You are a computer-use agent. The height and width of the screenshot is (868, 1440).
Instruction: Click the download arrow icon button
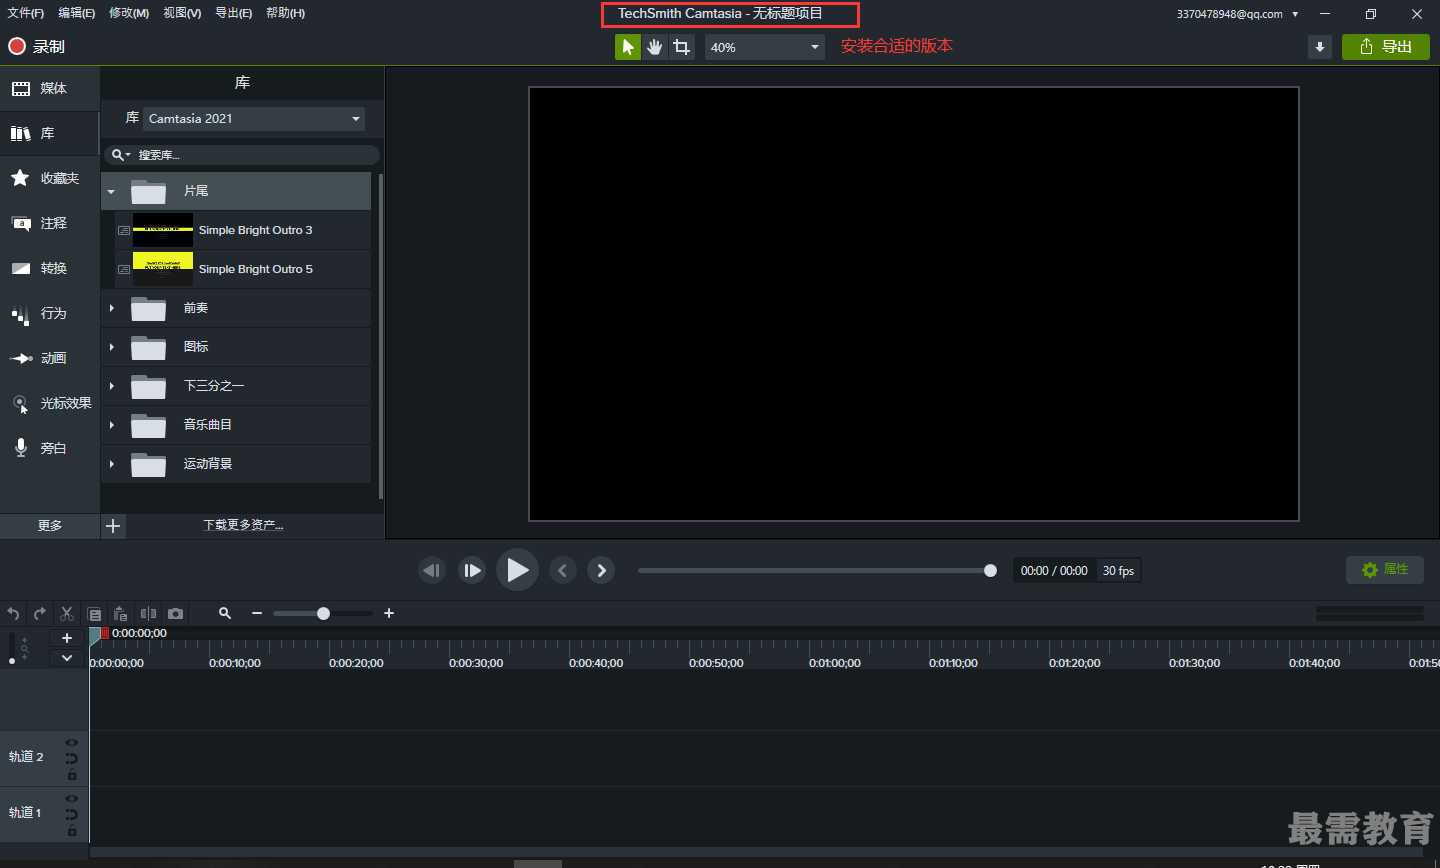click(x=1320, y=47)
